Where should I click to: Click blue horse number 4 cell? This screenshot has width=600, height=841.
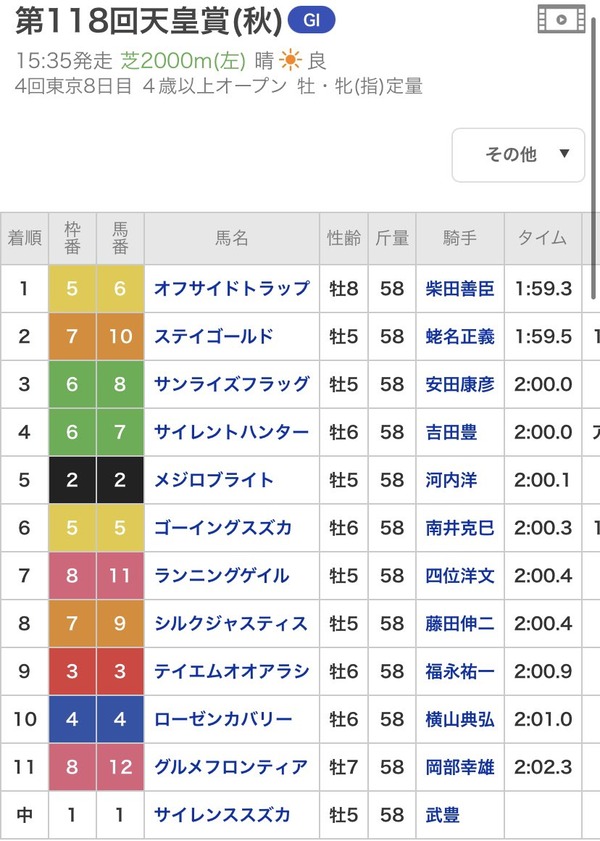tap(120, 719)
